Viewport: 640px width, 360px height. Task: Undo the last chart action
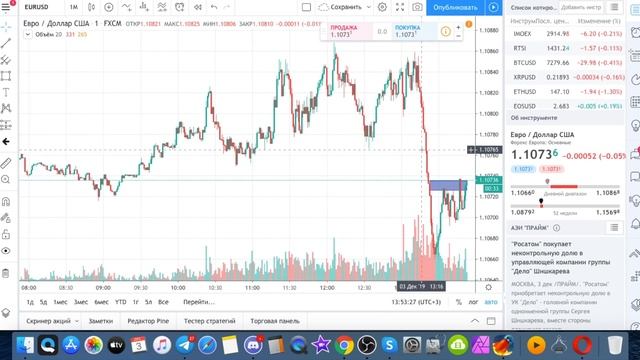pos(214,7)
